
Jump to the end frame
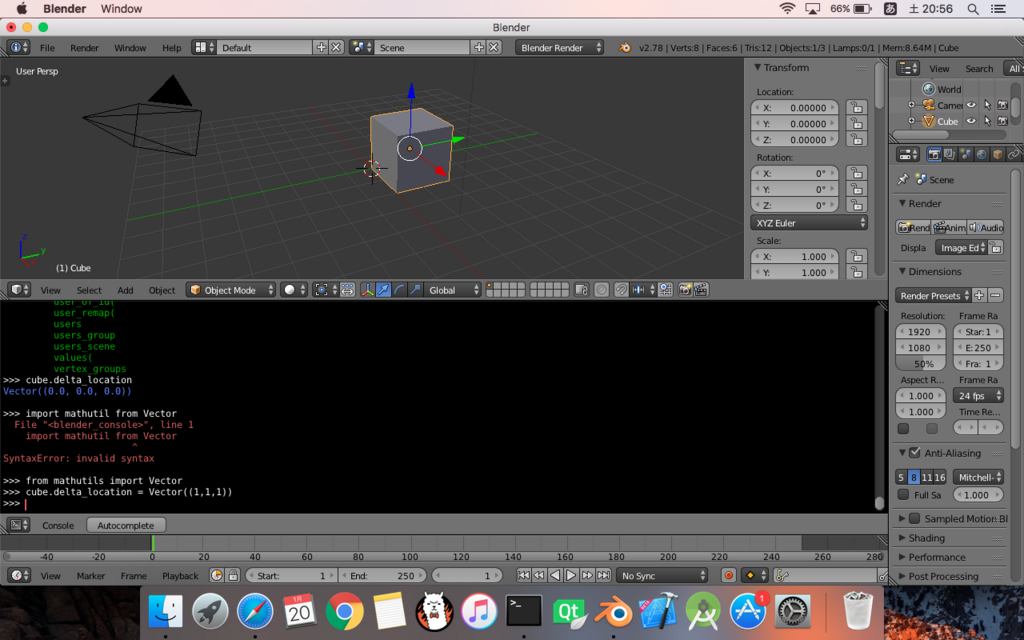click(x=603, y=575)
